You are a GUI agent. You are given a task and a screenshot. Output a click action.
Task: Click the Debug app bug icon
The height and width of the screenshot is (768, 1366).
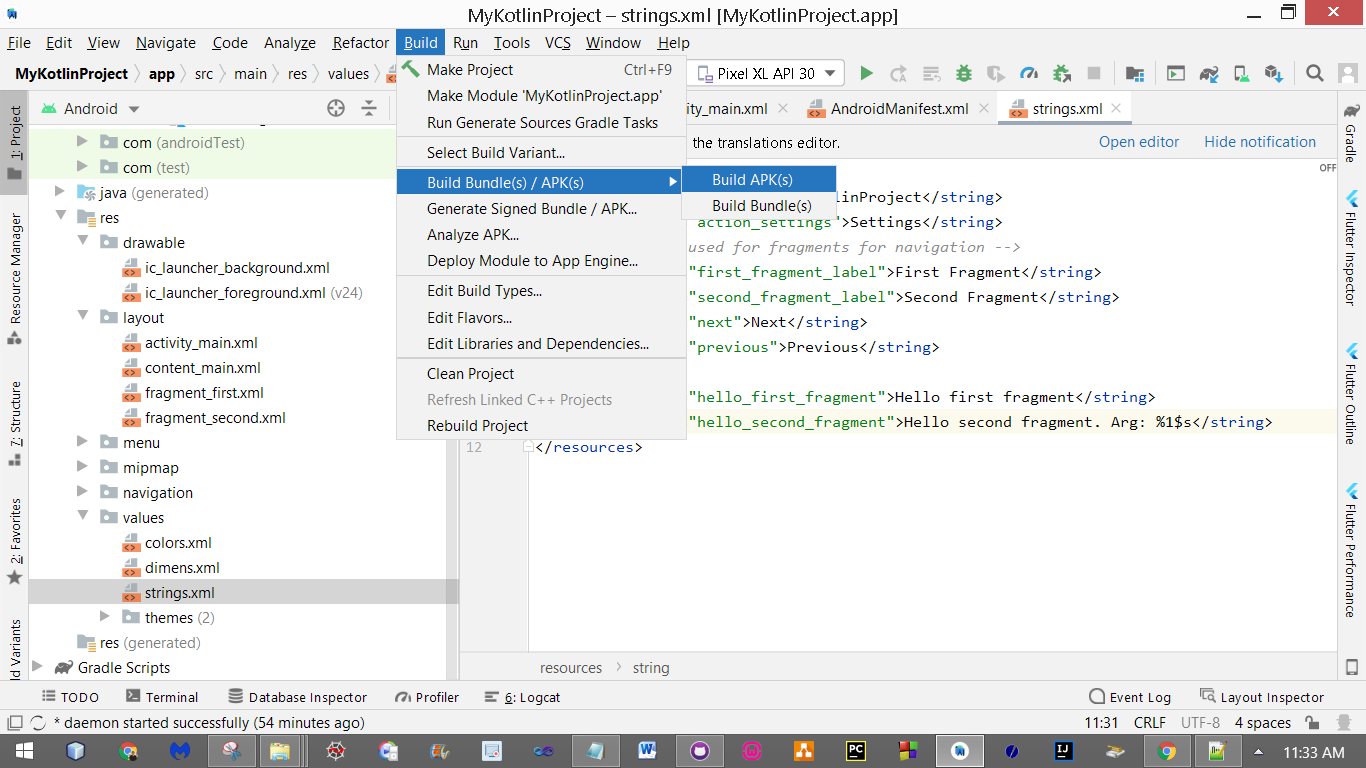tap(964, 74)
